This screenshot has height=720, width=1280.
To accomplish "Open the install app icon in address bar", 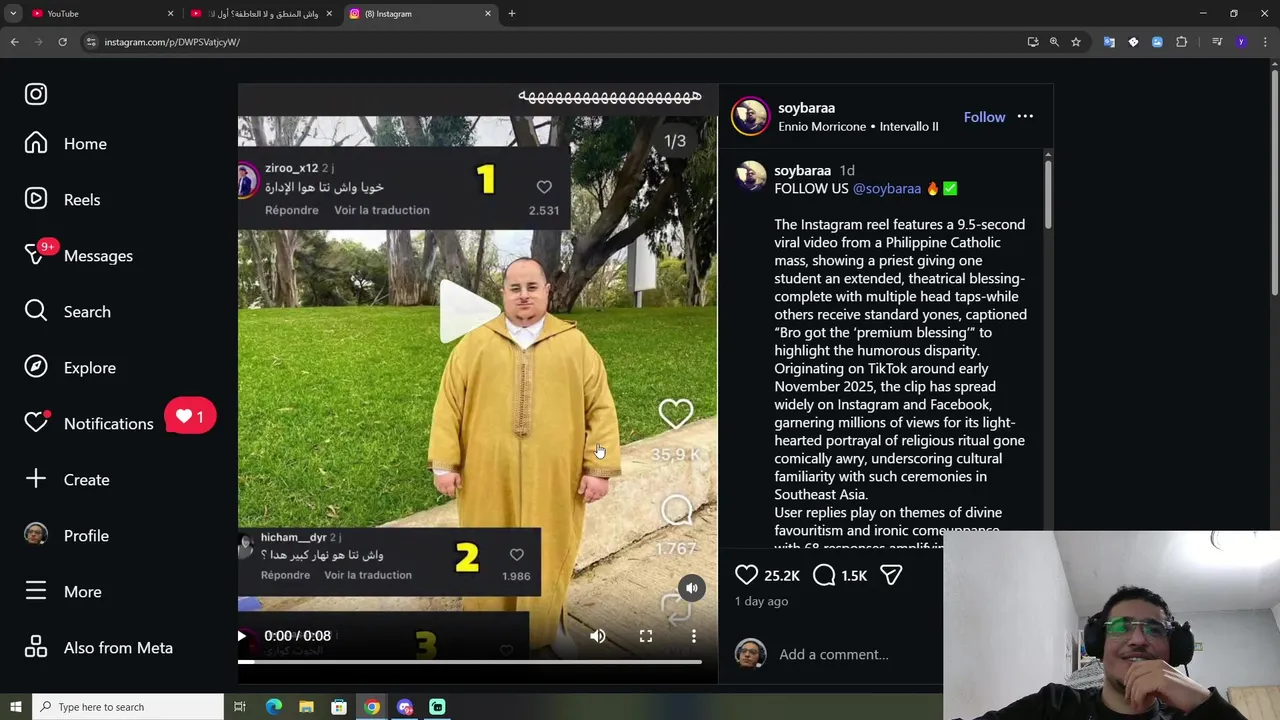I will point(1033,42).
